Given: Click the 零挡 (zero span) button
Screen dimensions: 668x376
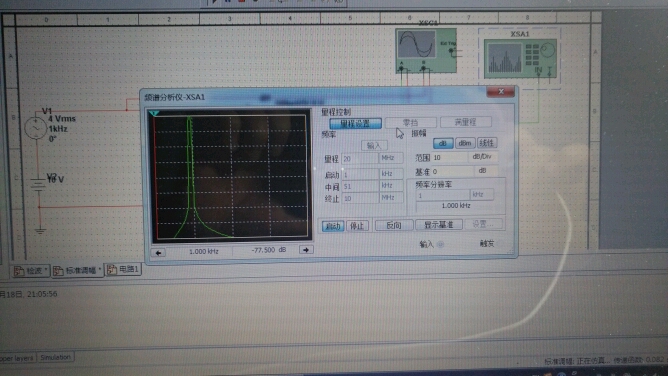Looking at the screenshot, I should point(411,123).
